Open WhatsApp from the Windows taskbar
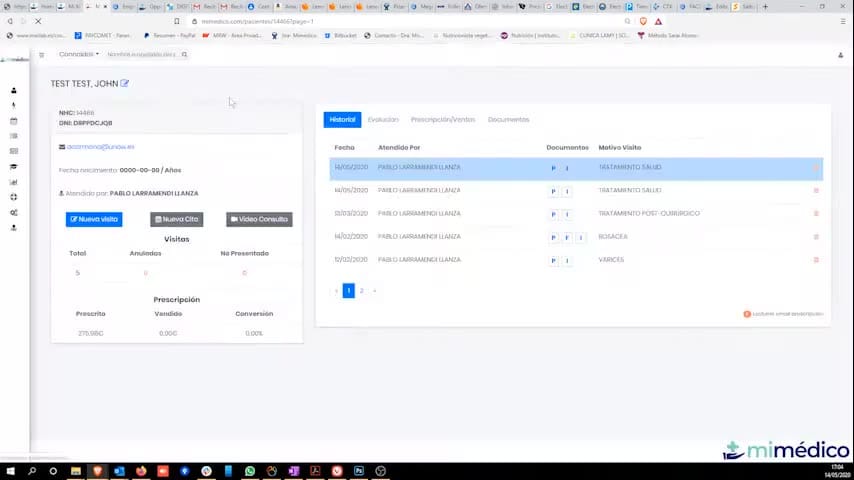 250,471
